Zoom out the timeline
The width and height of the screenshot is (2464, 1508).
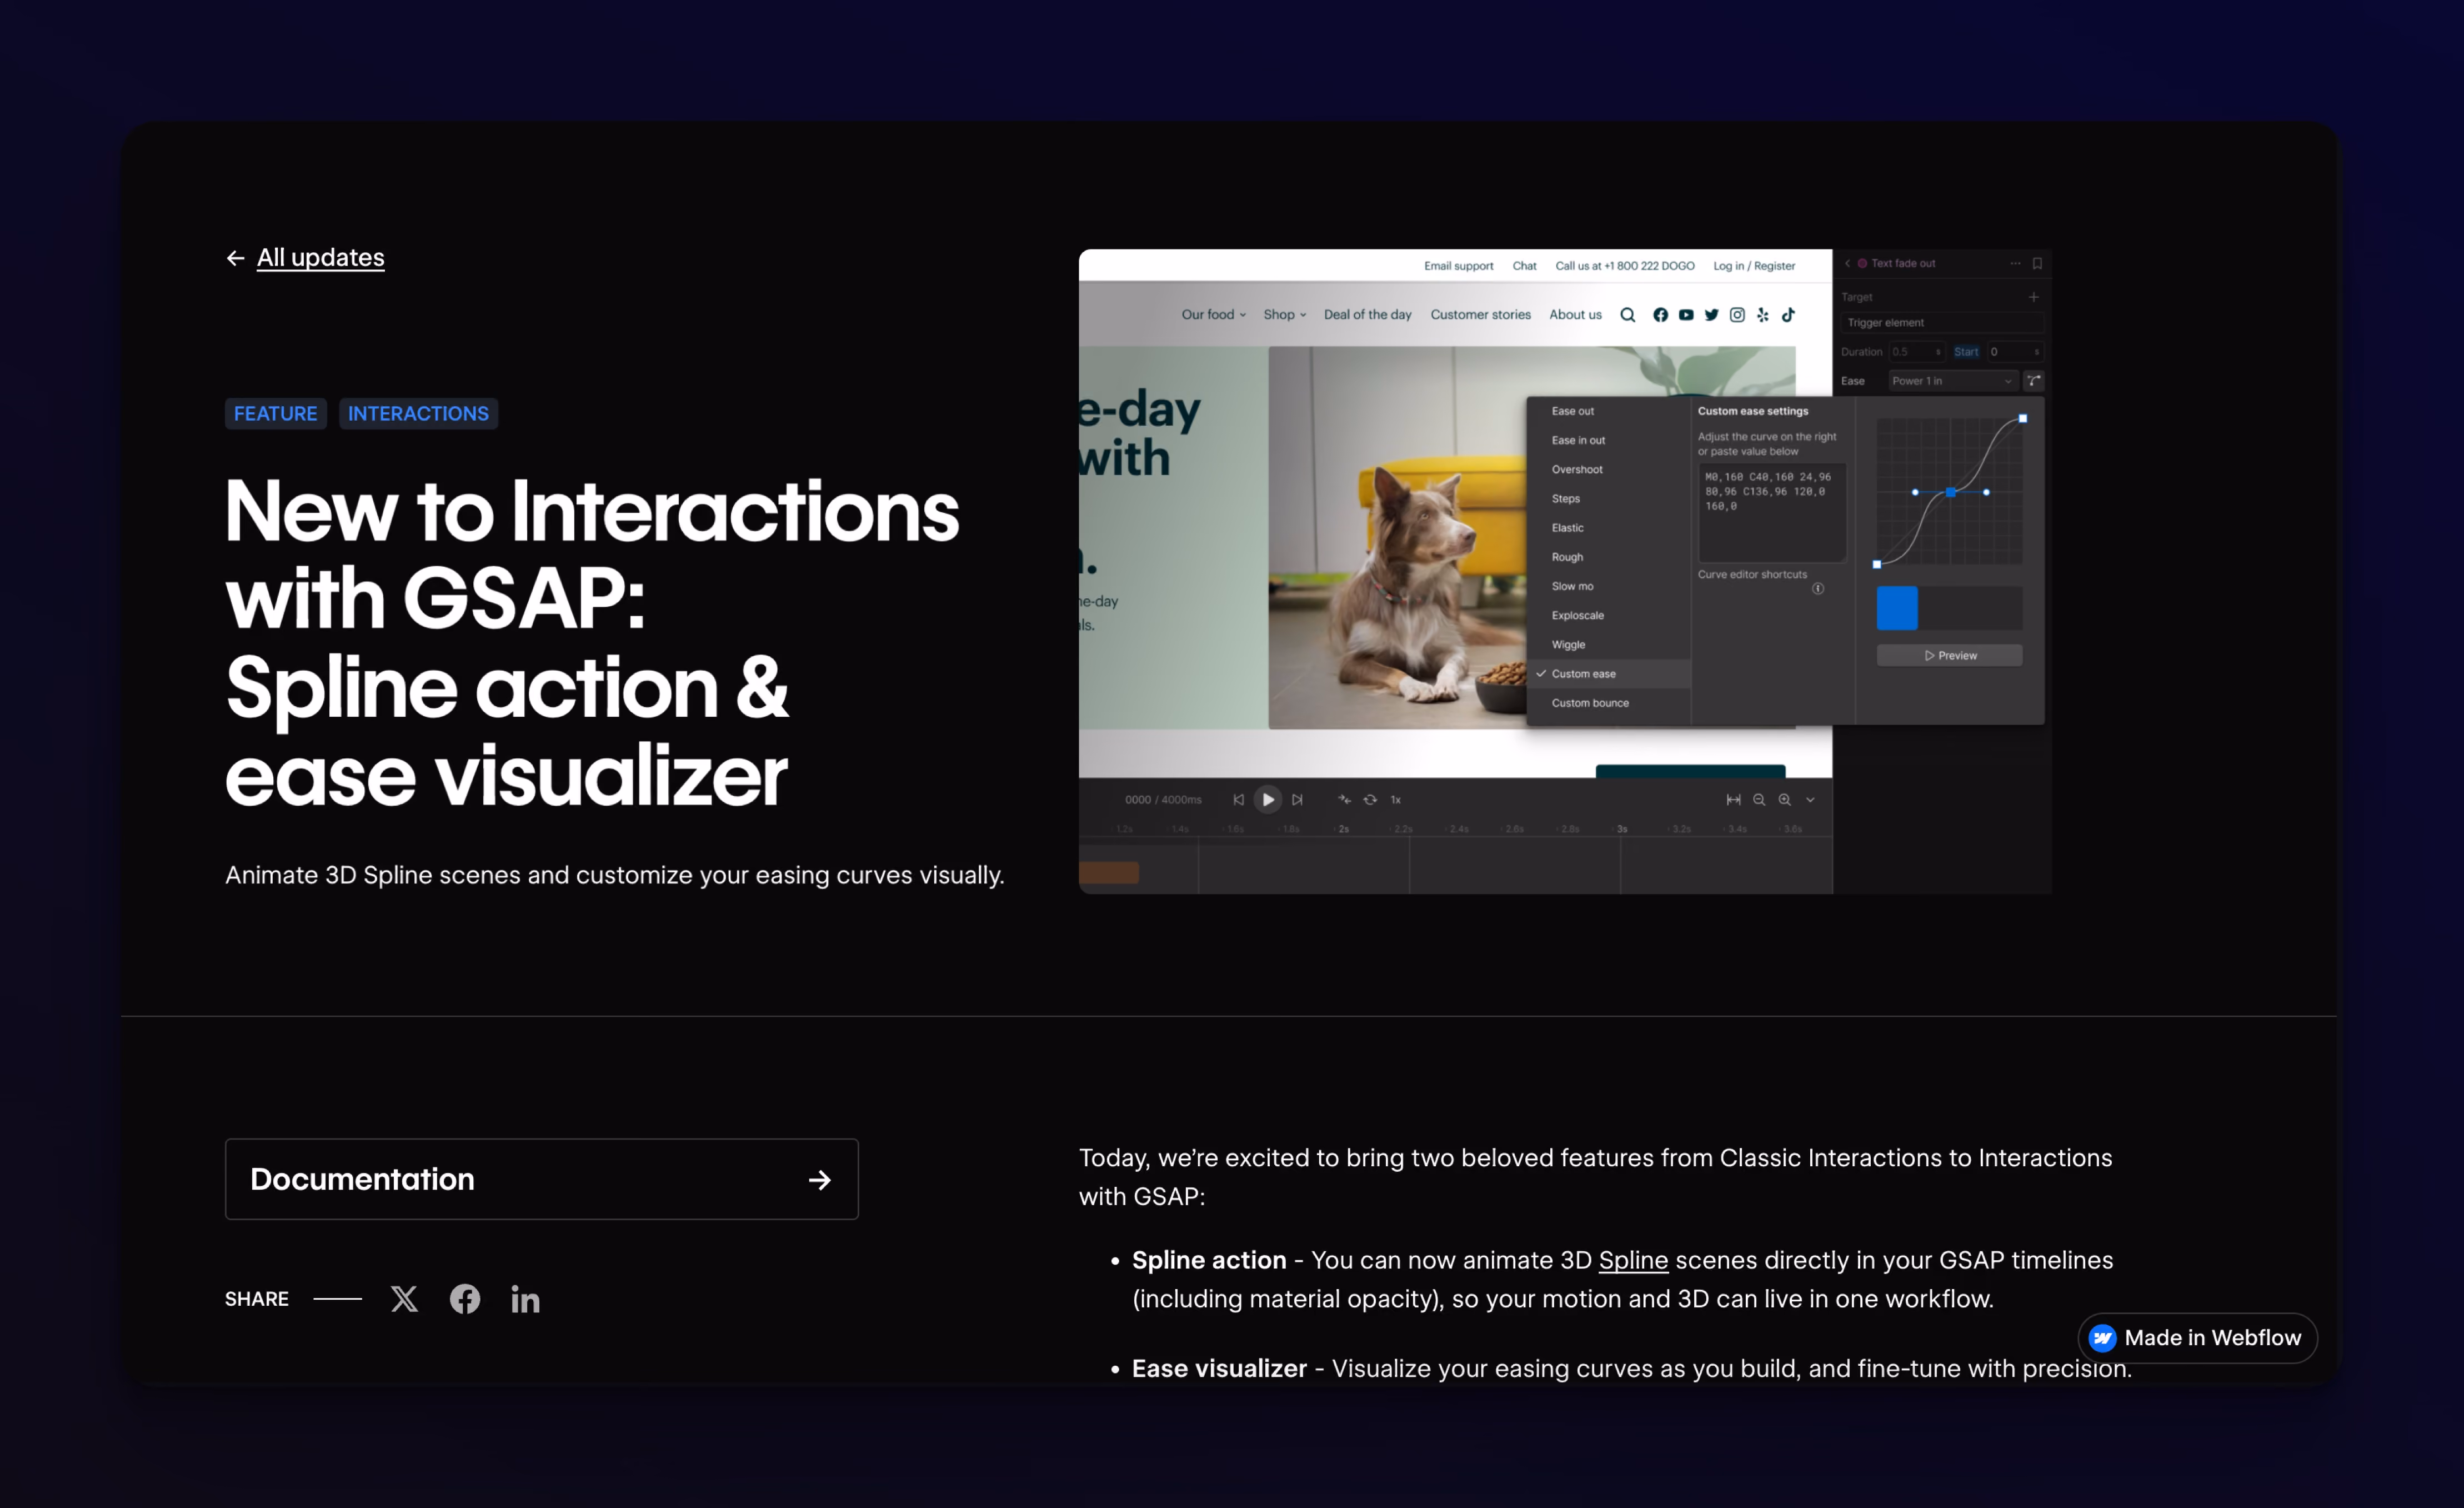[x=1759, y=800]
